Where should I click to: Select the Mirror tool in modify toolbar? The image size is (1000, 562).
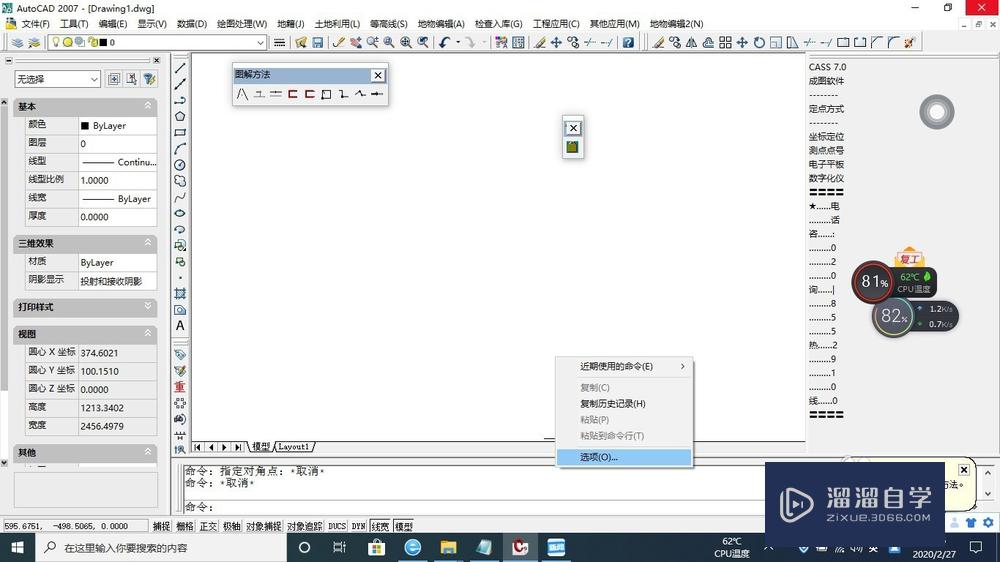coord(691,42)
